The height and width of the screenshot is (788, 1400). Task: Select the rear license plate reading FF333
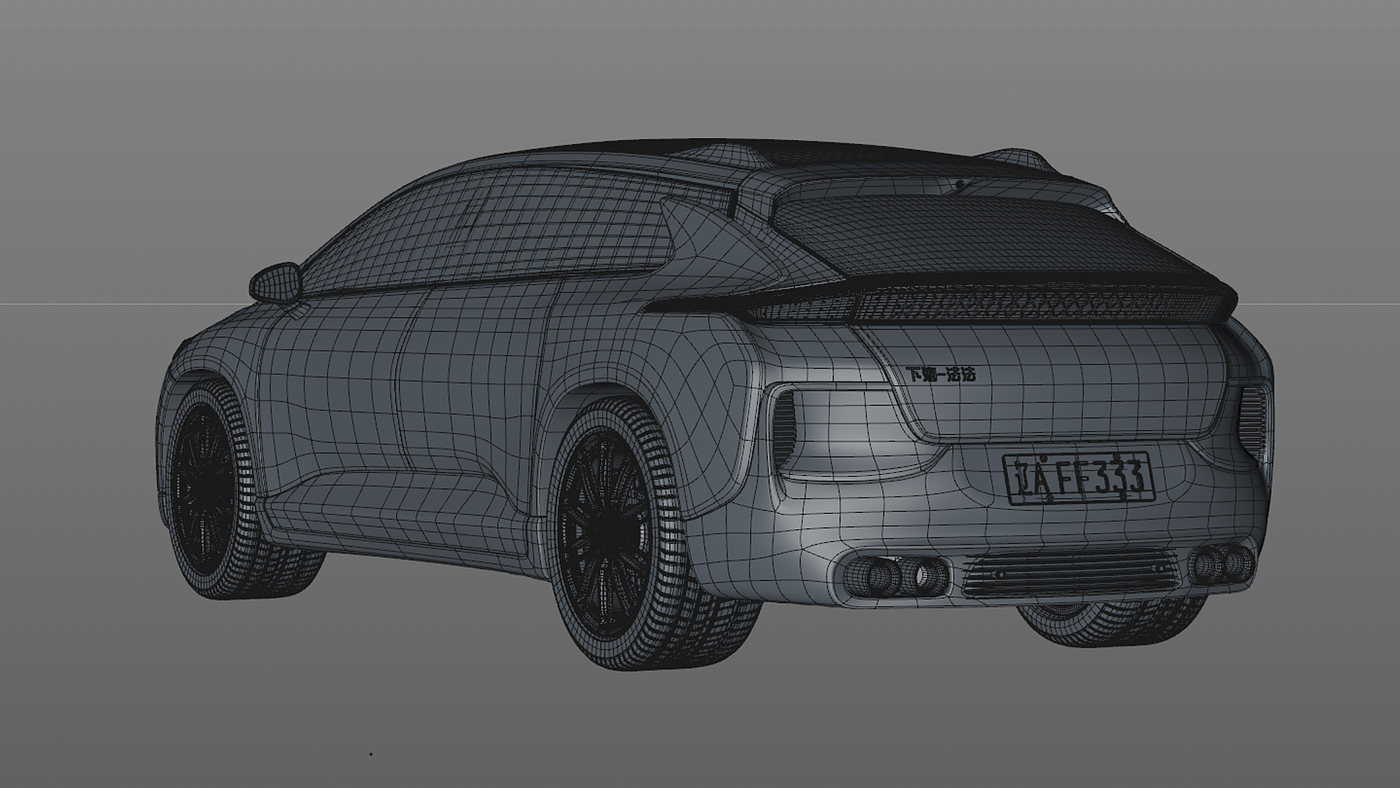[1078, 477]
